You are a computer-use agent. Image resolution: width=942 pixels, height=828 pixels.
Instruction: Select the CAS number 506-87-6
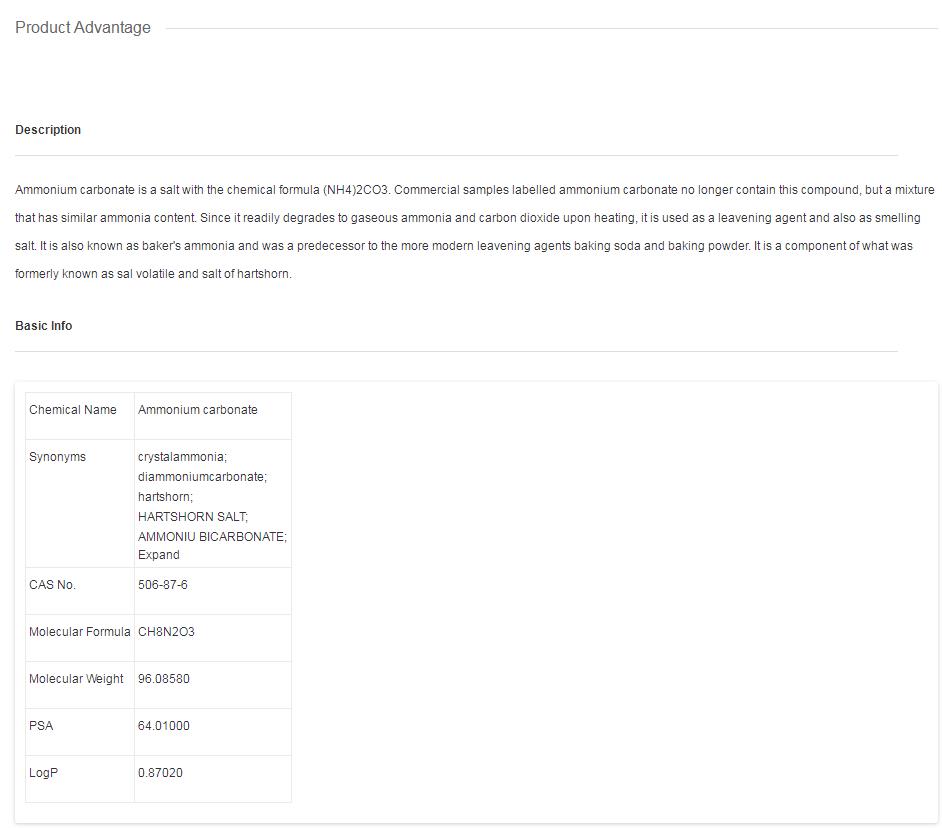pyautogui.click(x=163, y=585)
